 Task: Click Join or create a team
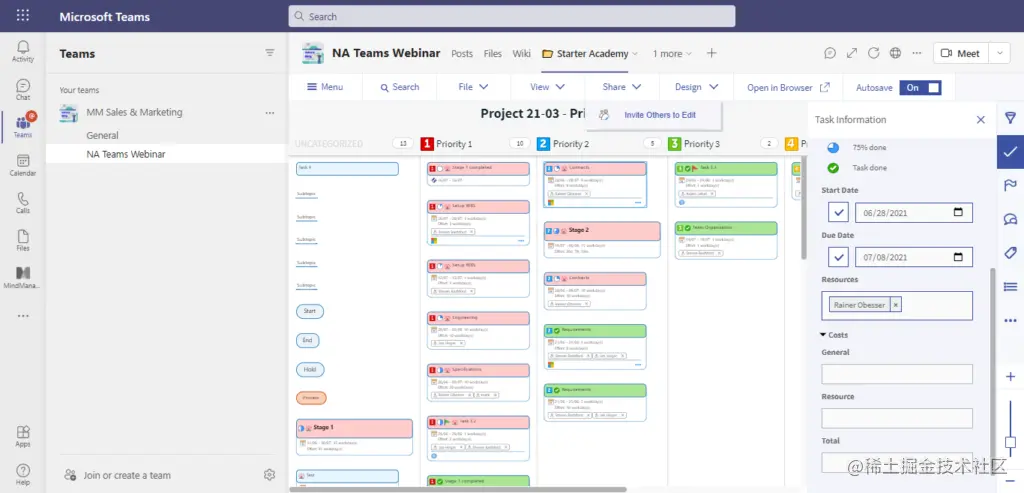[118, 475]
